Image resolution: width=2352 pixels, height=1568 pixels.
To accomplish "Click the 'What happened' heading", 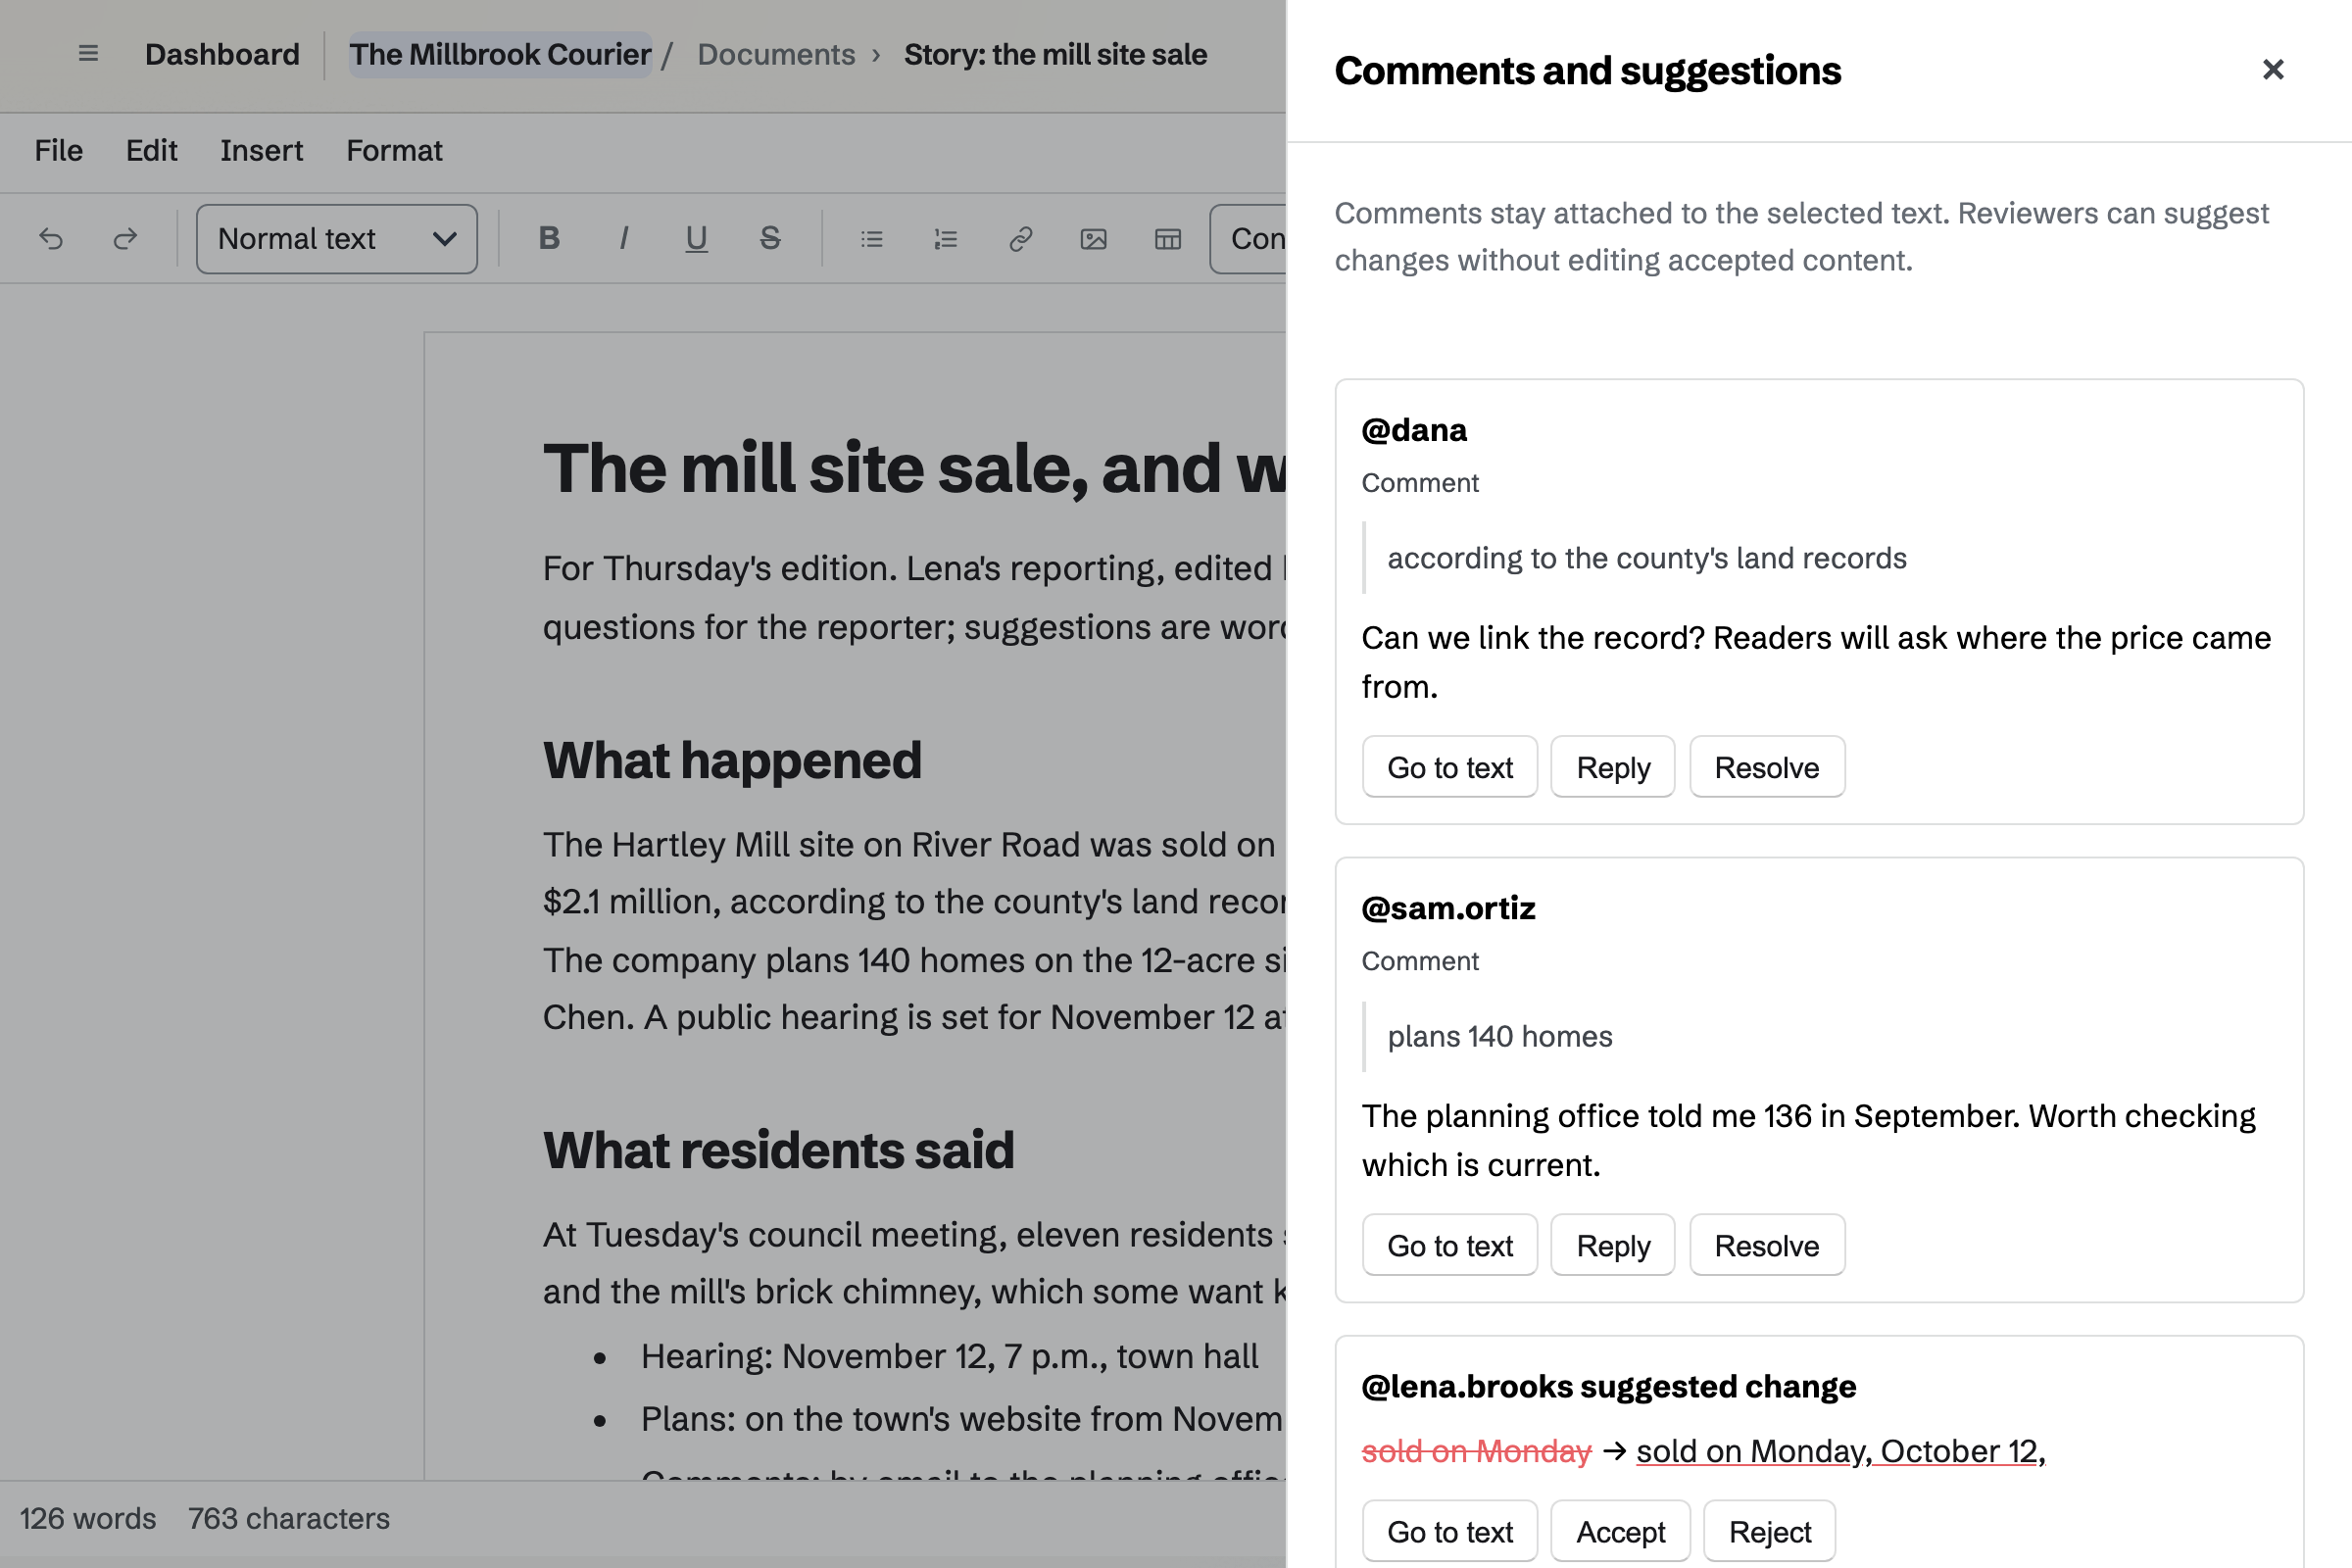I will [x=732, y=760].
